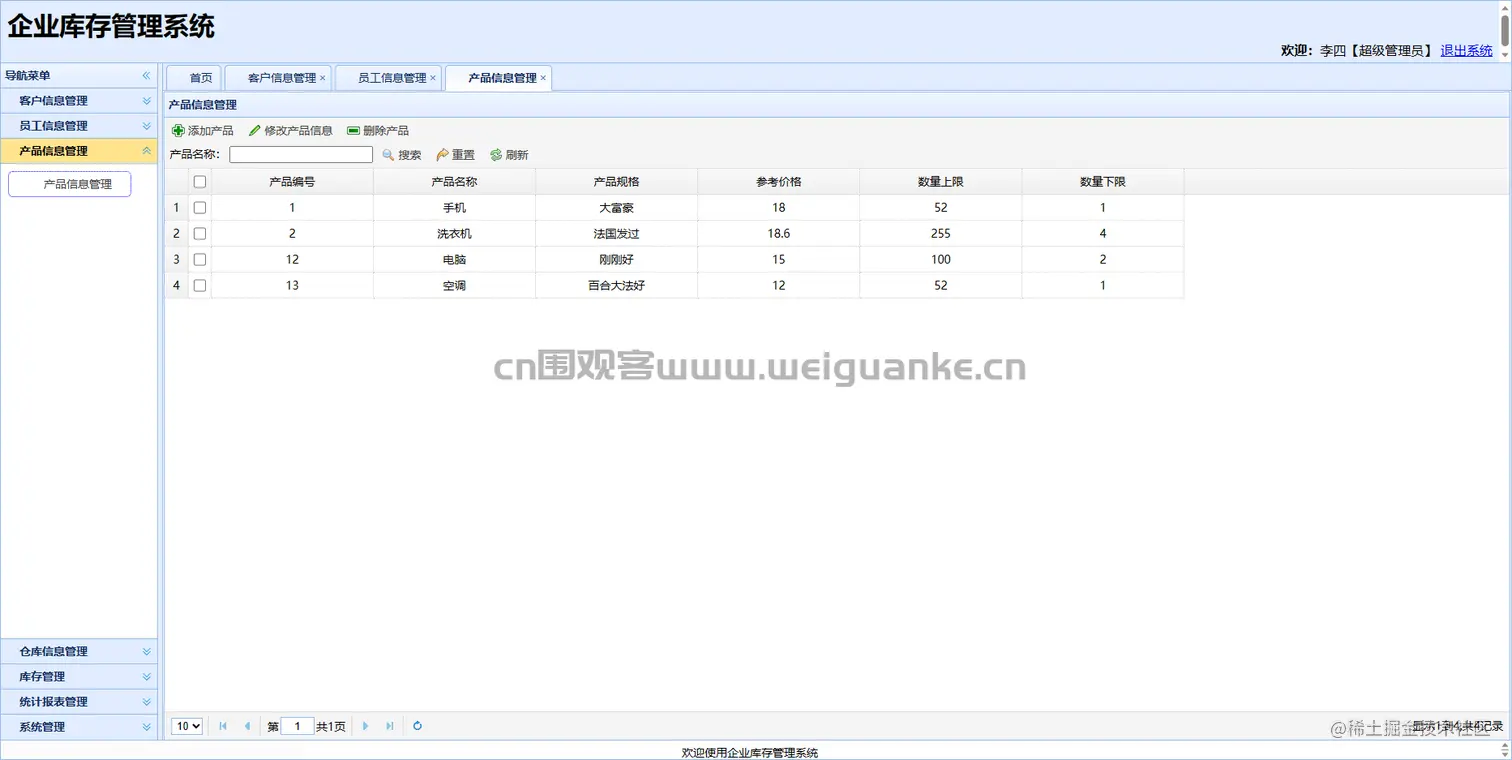
Task: Sort by 产品编号 column header
Action: (292, 182)
